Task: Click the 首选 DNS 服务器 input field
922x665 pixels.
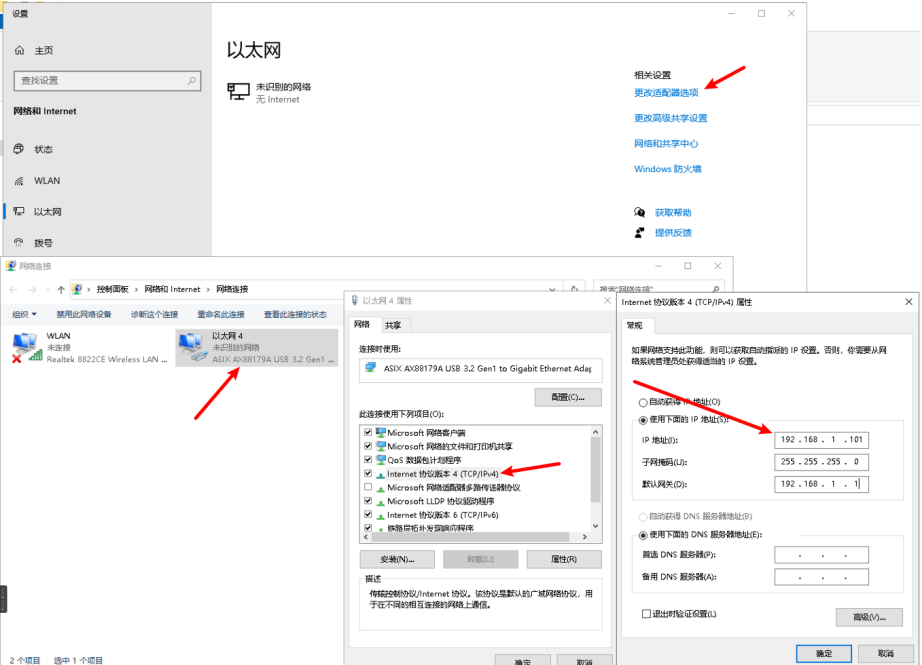Action: coord(821,554)
